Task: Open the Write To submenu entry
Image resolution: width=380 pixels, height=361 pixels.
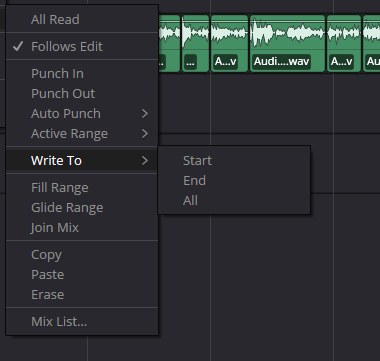Action: click(x=82, y=161)
